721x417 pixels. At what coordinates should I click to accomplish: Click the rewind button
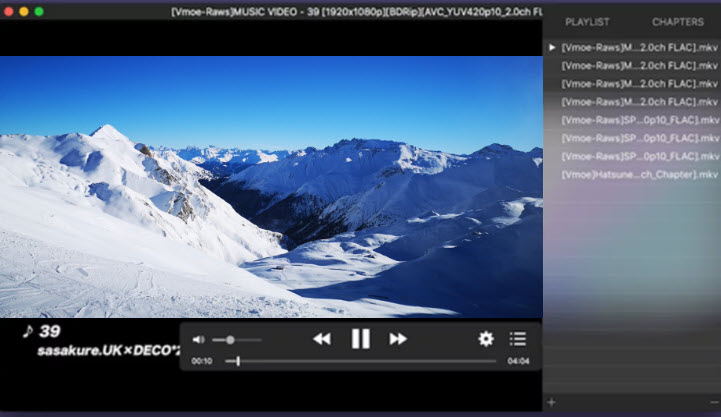coord(322,339)
